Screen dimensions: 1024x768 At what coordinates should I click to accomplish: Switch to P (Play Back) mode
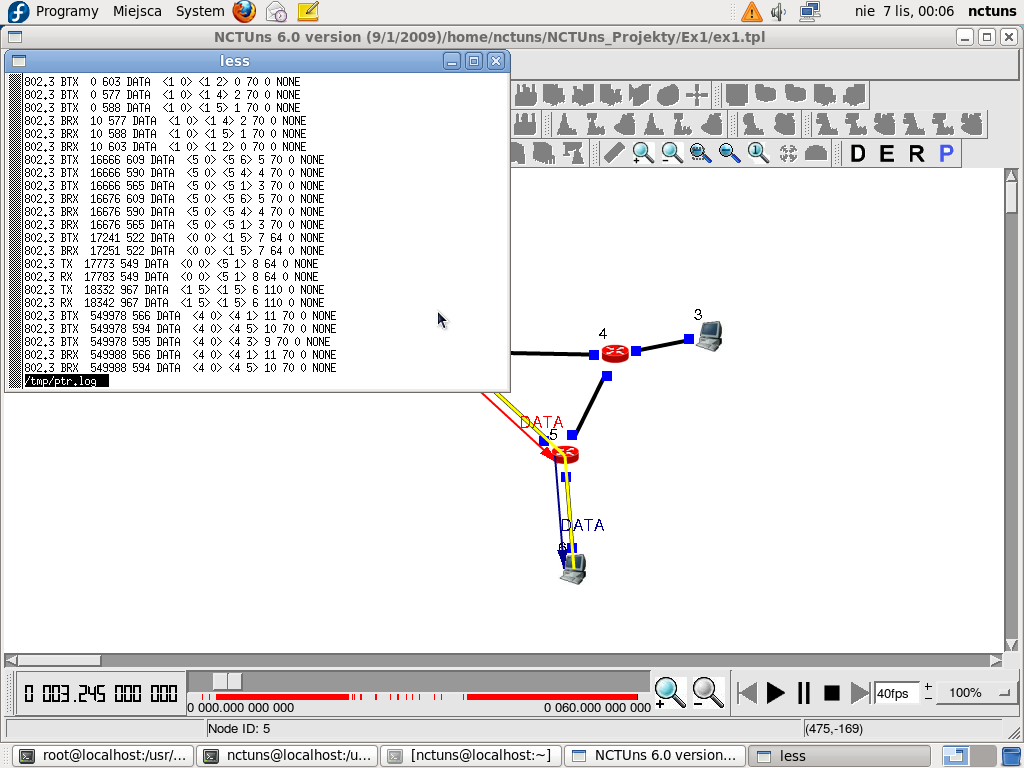(x=946, y=153)
